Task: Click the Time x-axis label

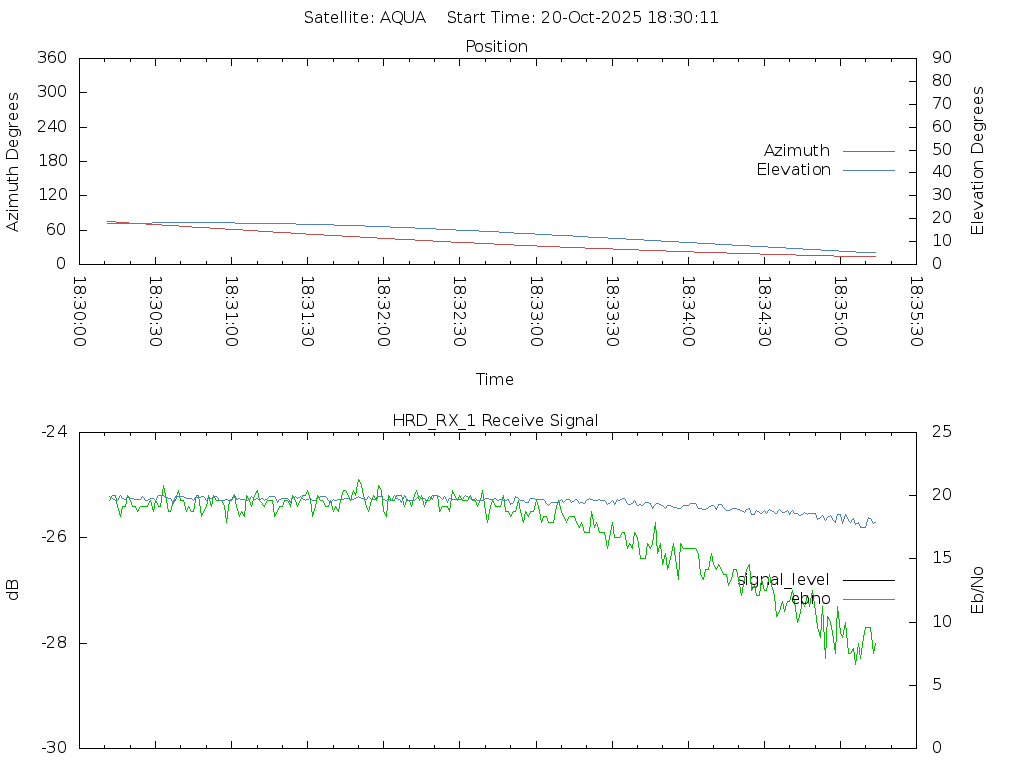Action: pos(495,379)
